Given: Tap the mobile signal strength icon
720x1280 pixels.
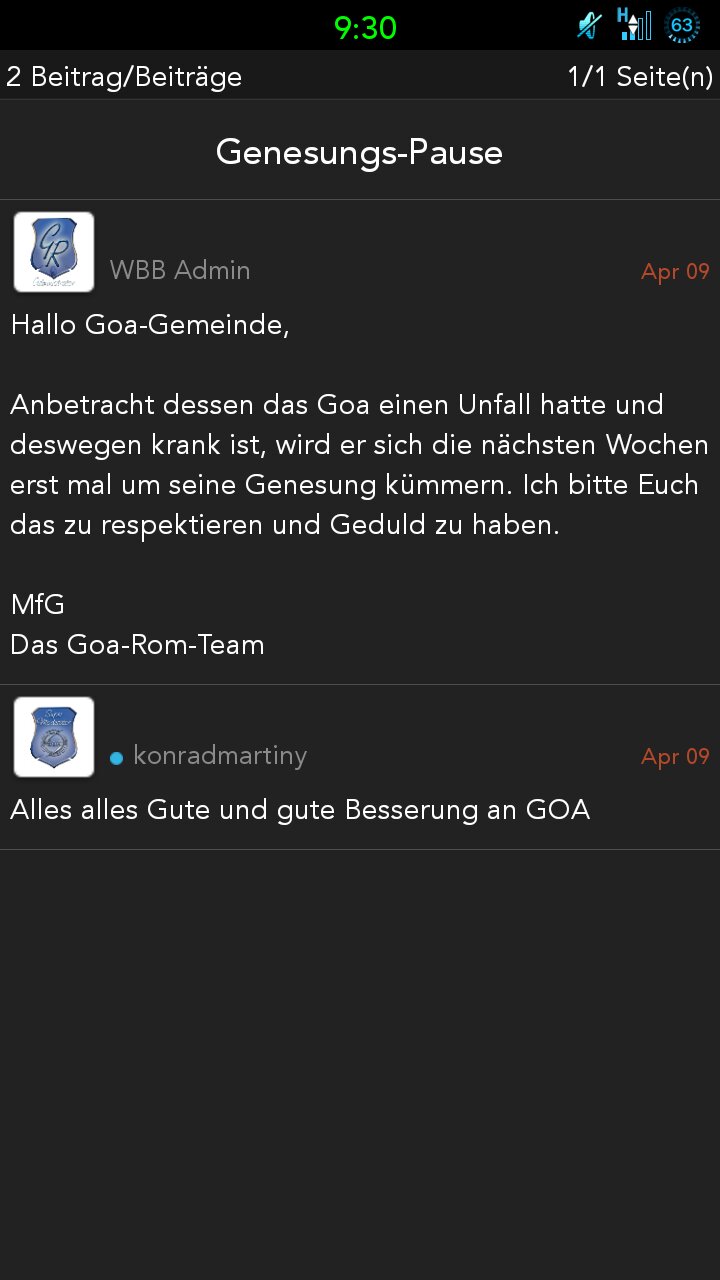Looking at the screenshot, I should click(x=634, y=25).
